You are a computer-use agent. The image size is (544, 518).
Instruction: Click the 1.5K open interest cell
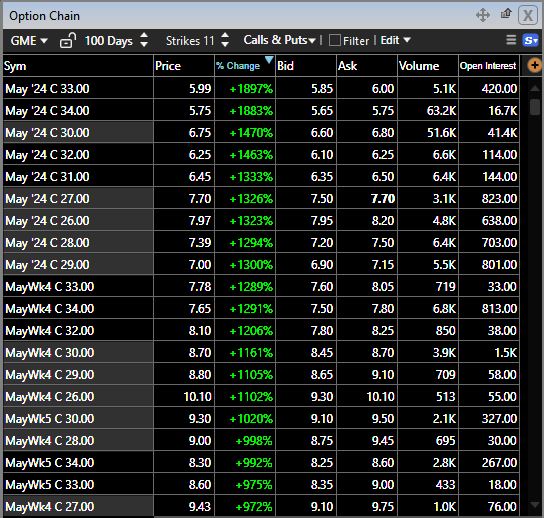tap(489, 353)
